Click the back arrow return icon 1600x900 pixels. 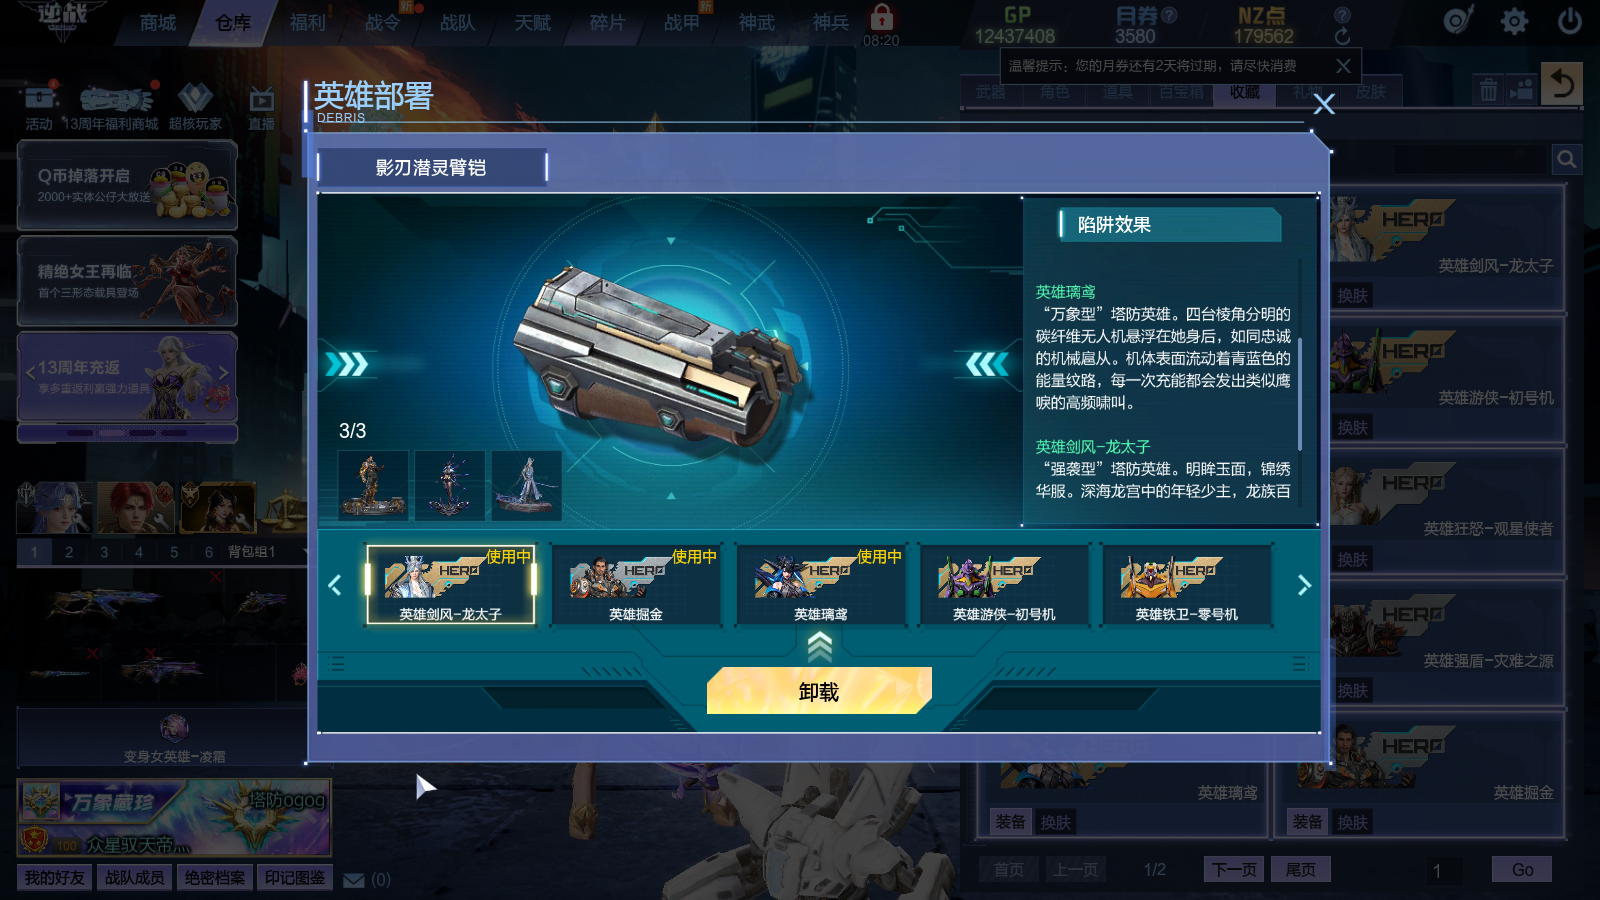pyautogui.click(x=1562, y=84)
